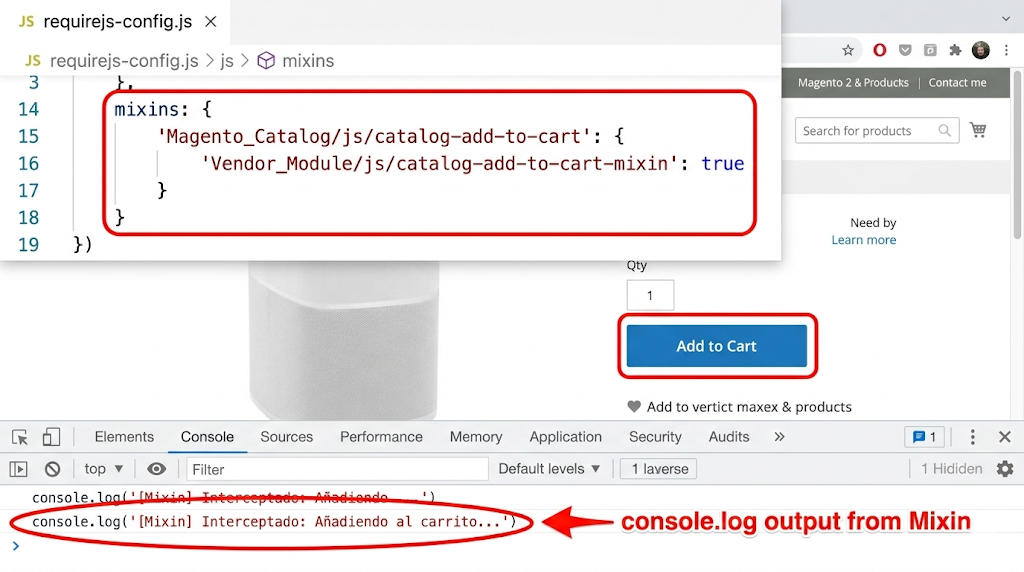Click the Pocket extension icon
Viewport: 1024px width, 572px height.
[905, 50]
